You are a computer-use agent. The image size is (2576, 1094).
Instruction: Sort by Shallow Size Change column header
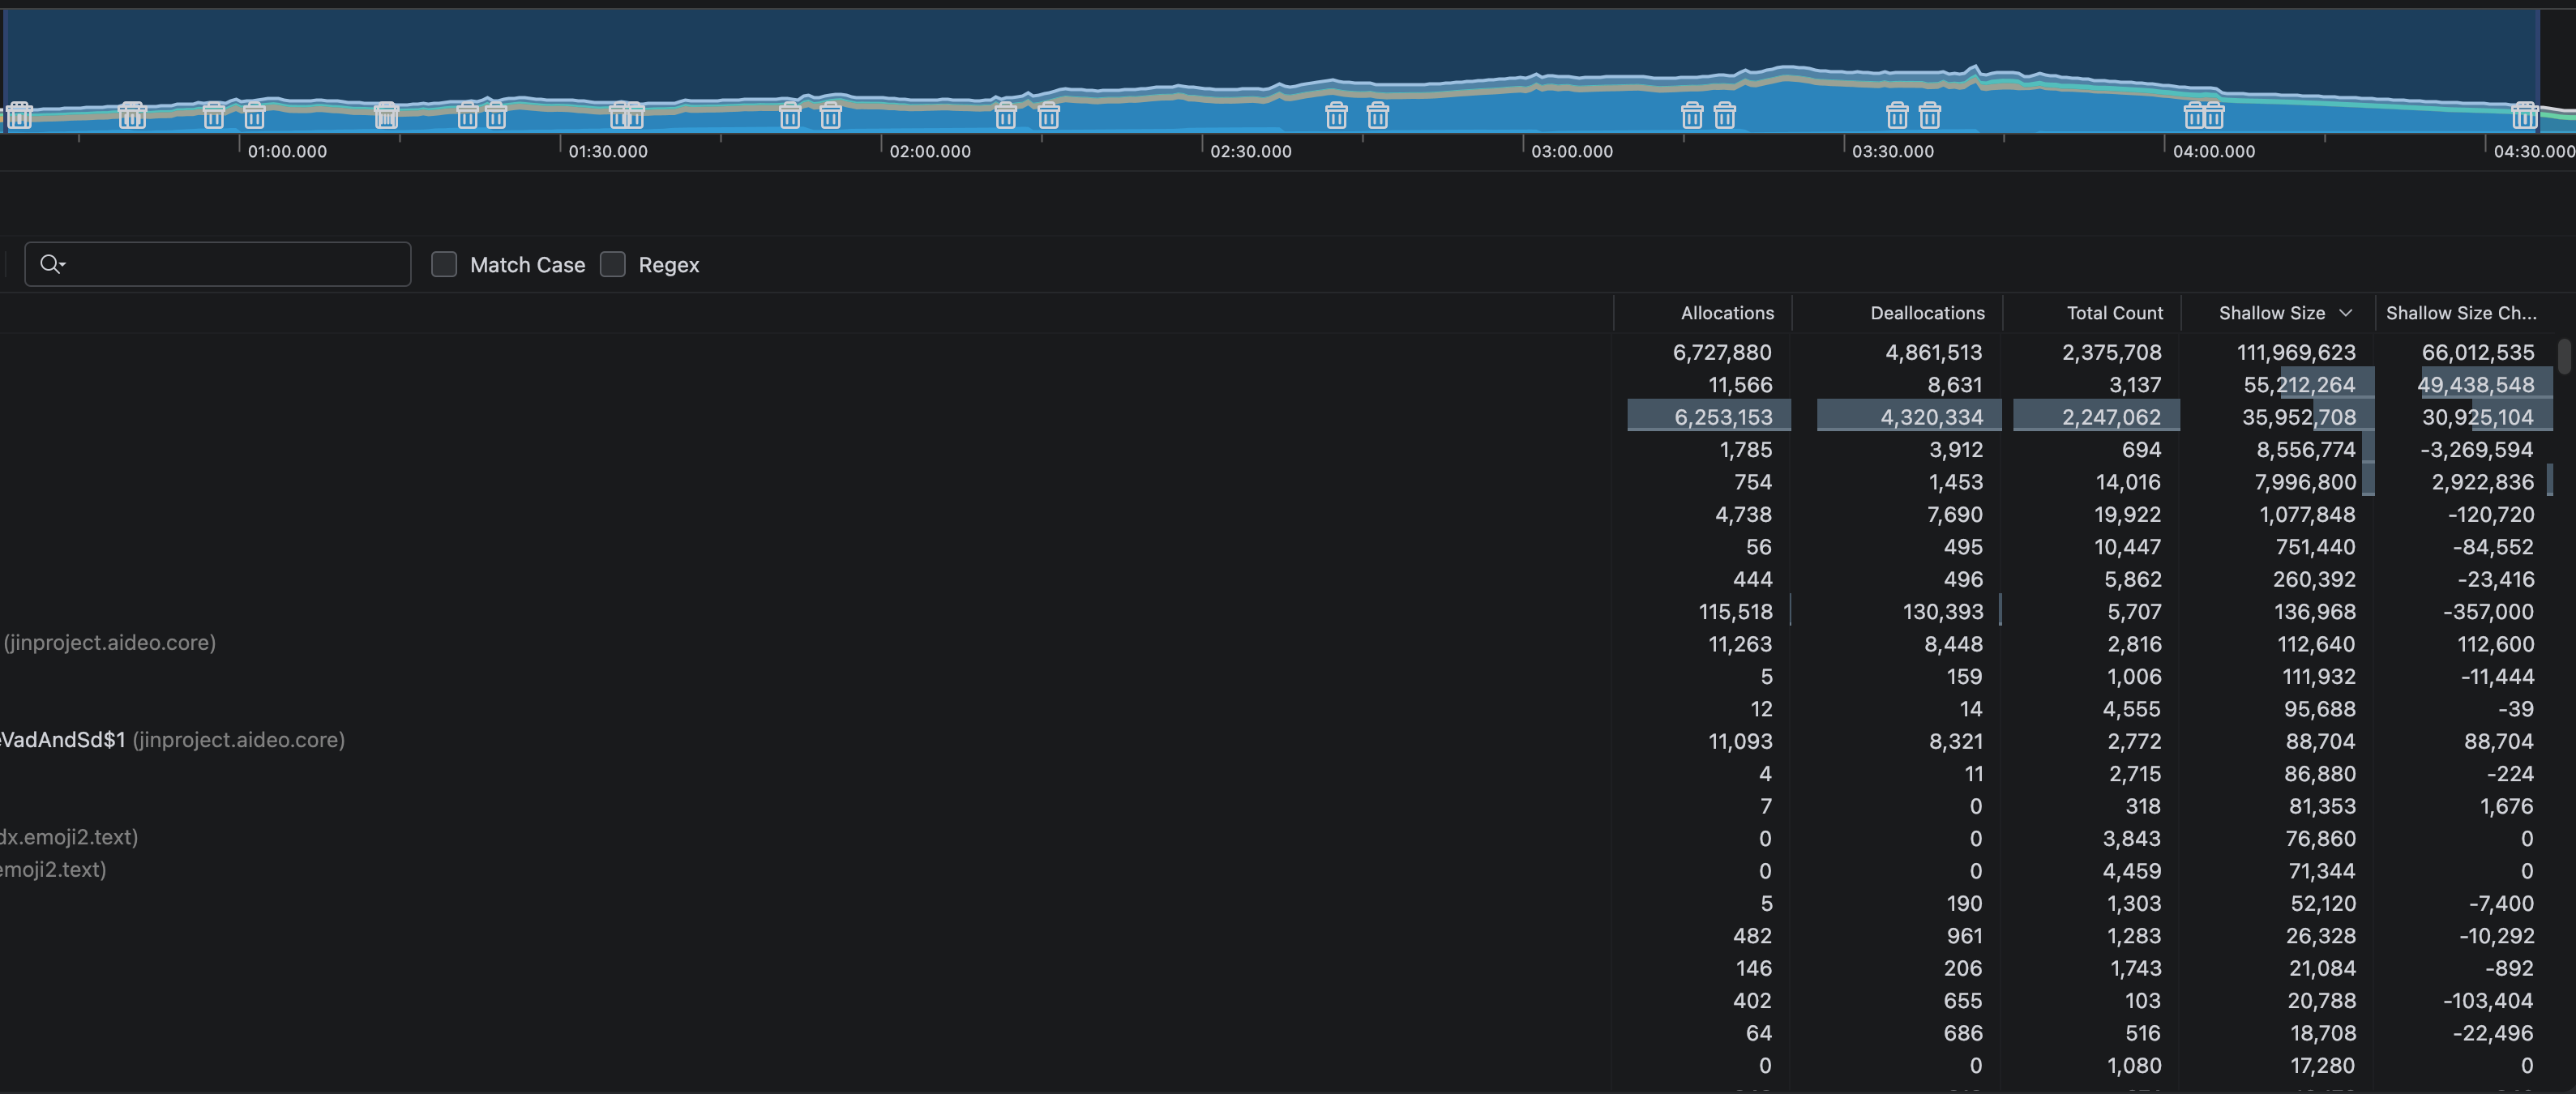pyautogui.click(x=2460, y=313)
